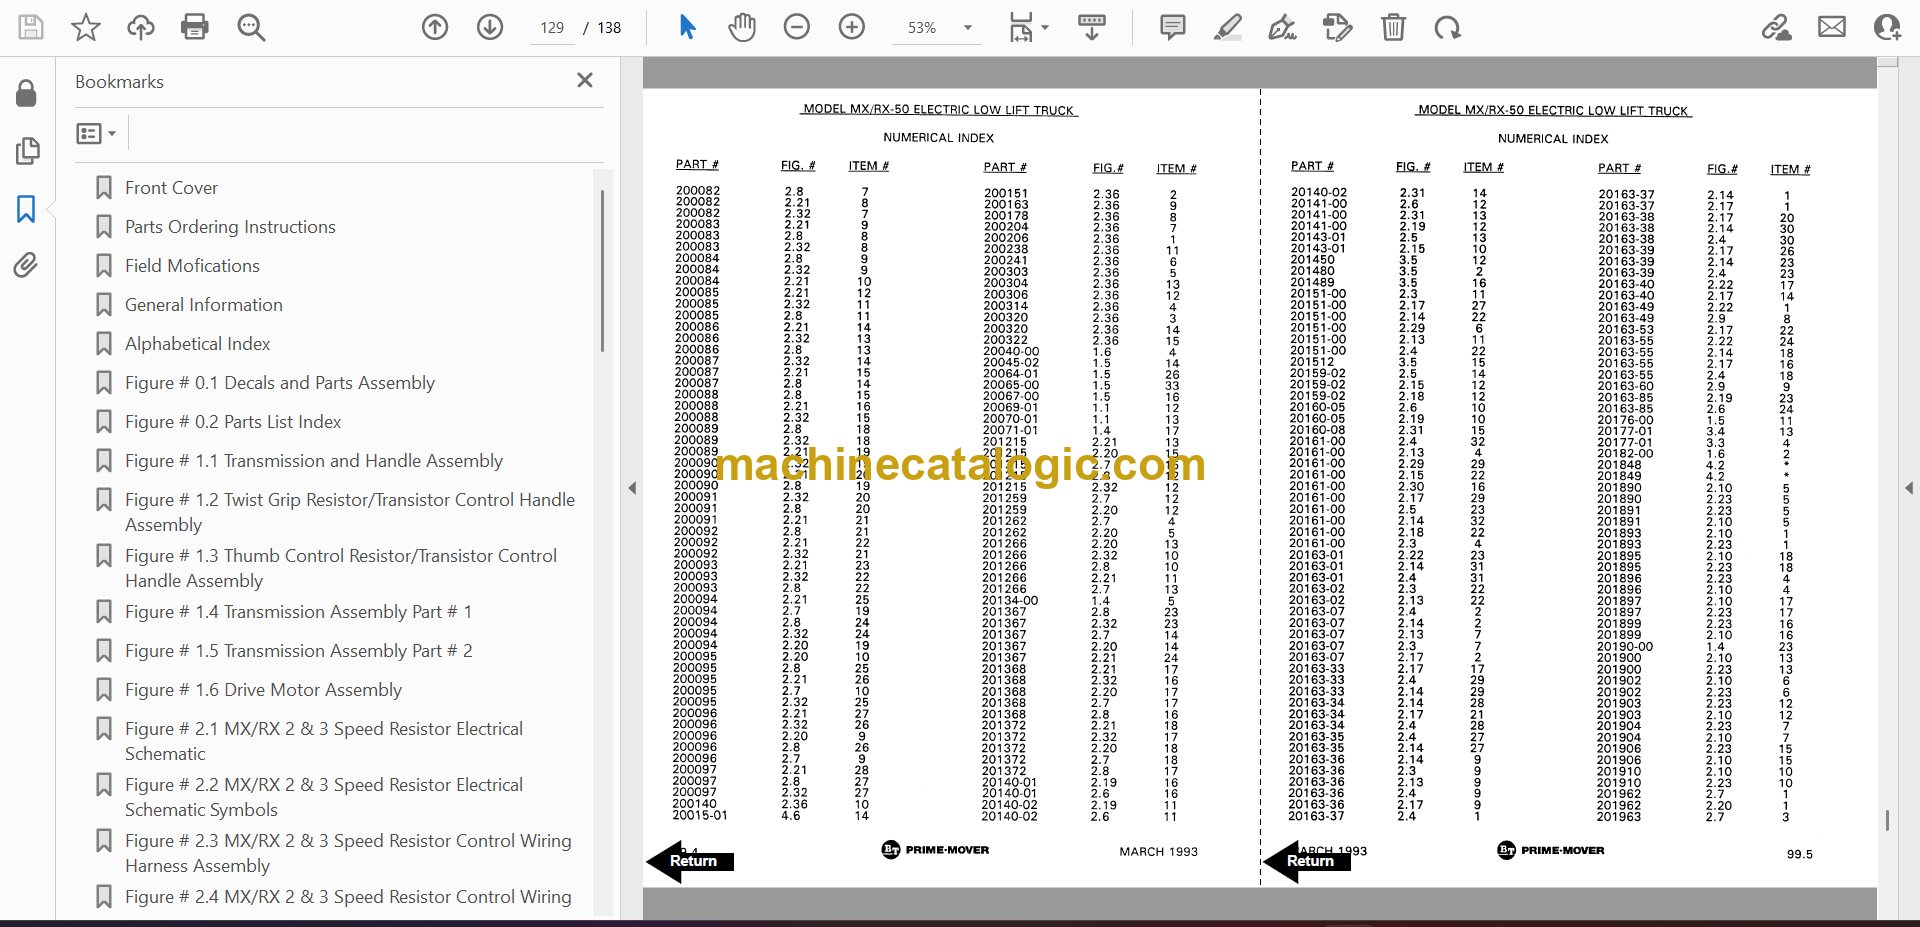Choose the selection arrow tool
Screen dimensions: 1920x927
(x=687, y=27)
